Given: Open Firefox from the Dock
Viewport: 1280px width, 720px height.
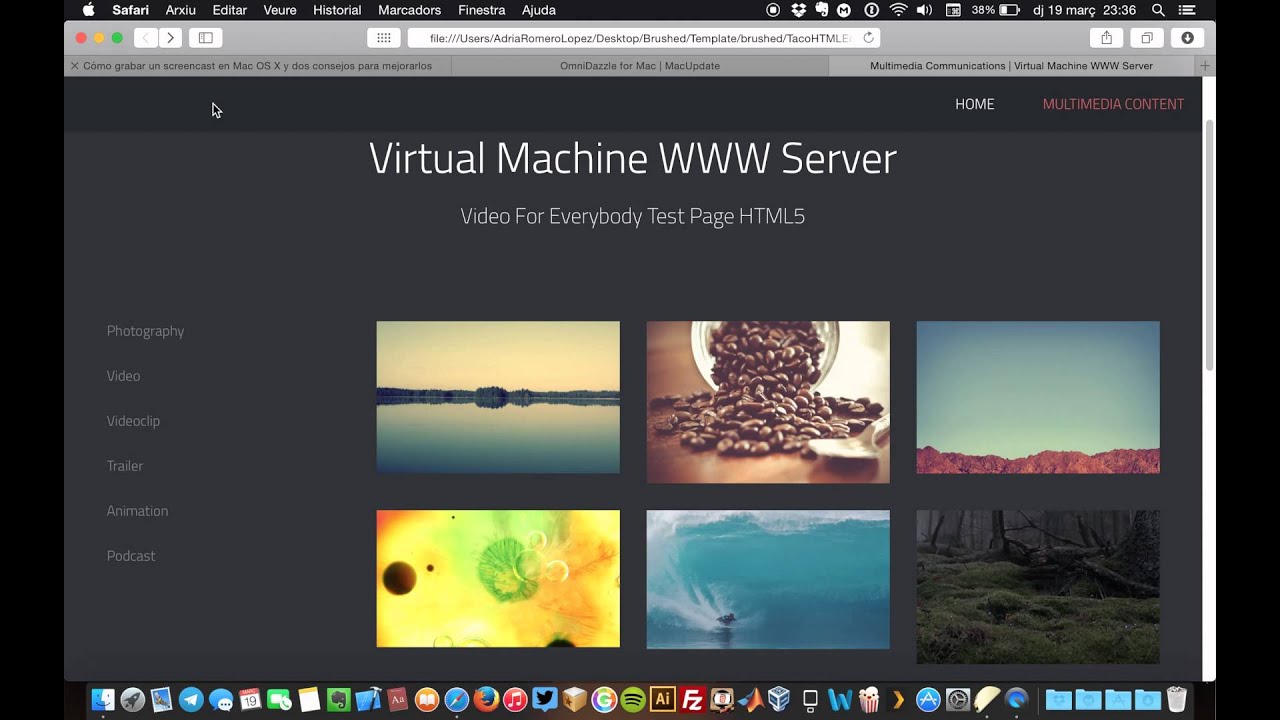Looking at the screenshot, I should point(486,700).
